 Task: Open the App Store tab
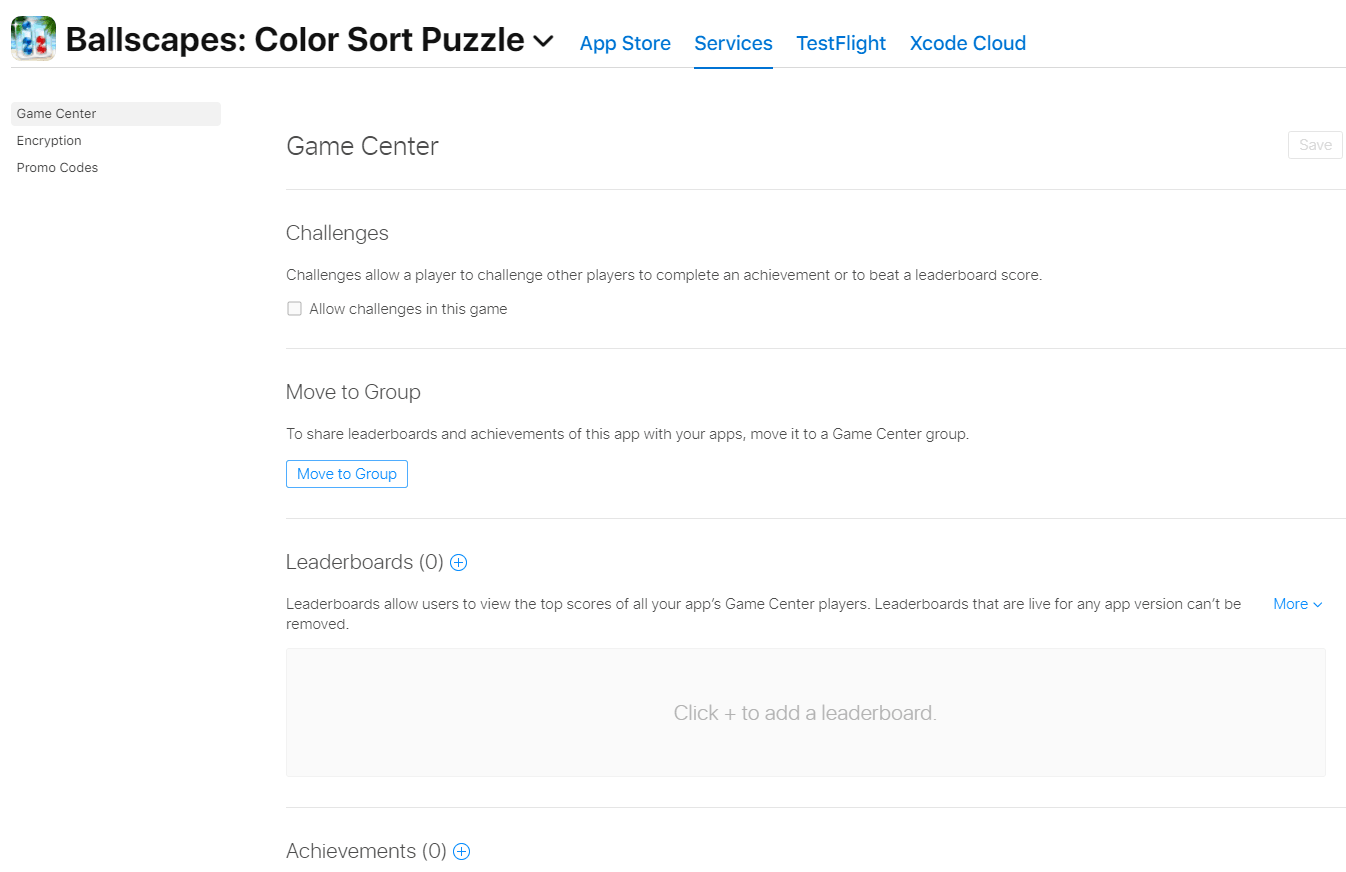pyautogui.click(x=625, y=43)
